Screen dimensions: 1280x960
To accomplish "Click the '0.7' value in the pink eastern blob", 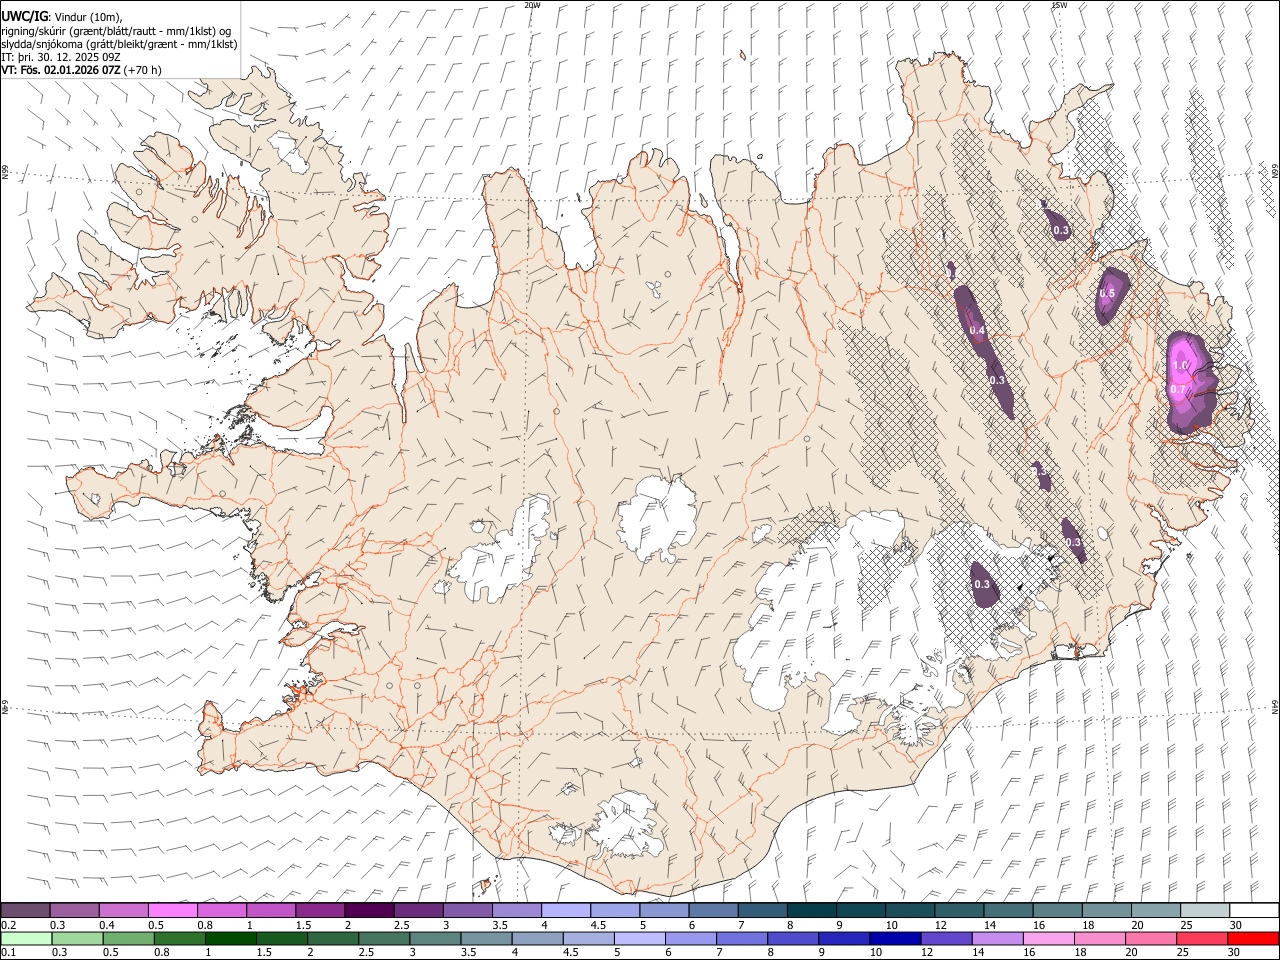I will [1177, 389].
